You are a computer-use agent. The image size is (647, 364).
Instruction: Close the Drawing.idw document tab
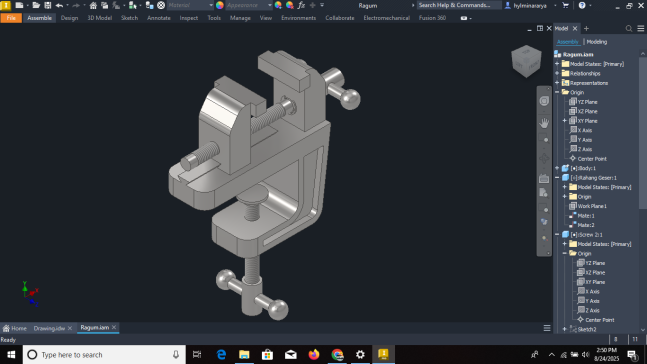[x=70, y=328]
